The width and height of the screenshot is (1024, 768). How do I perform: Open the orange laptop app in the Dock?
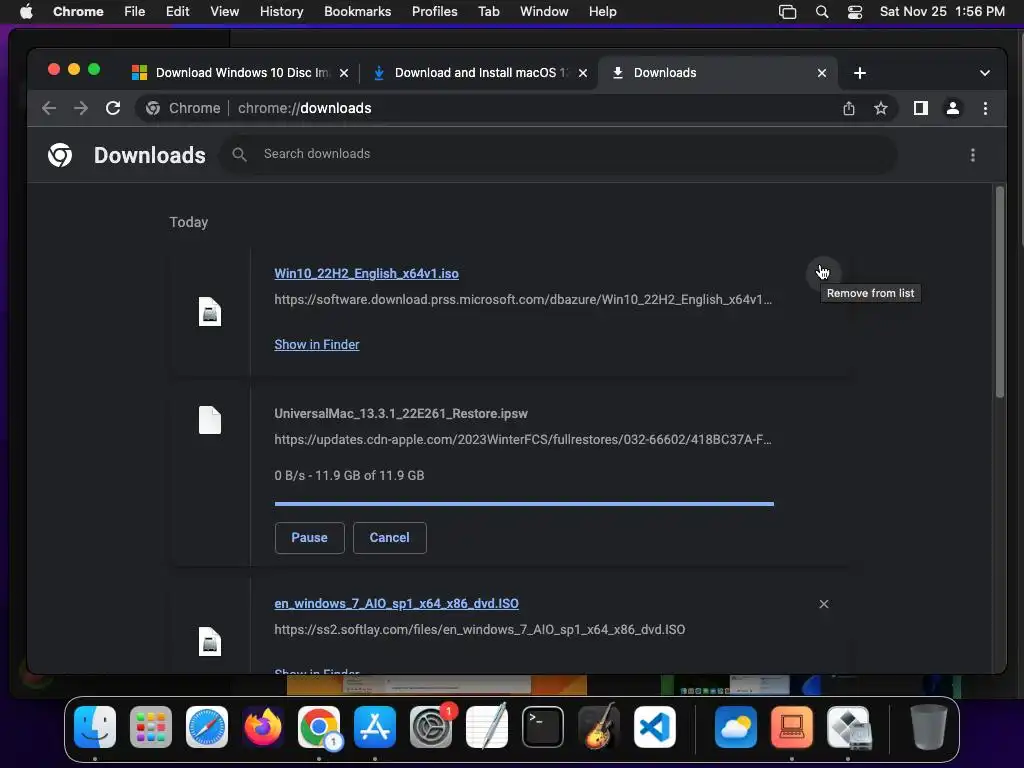click(x=792, y=727)
